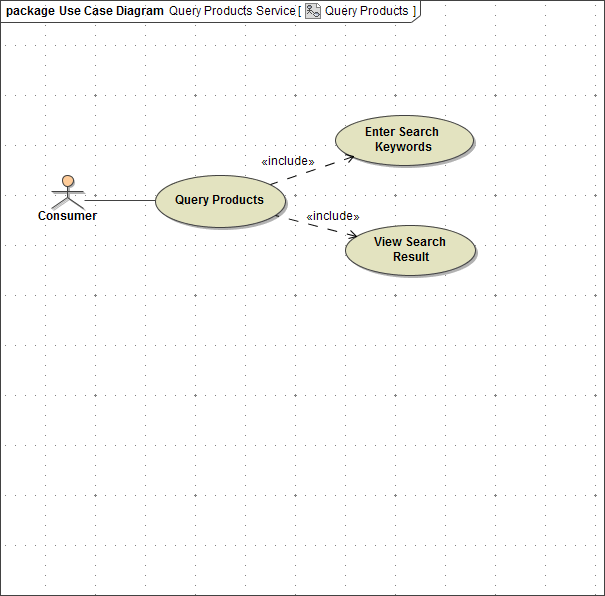Select the View Search Result use case

coord(410,249)
